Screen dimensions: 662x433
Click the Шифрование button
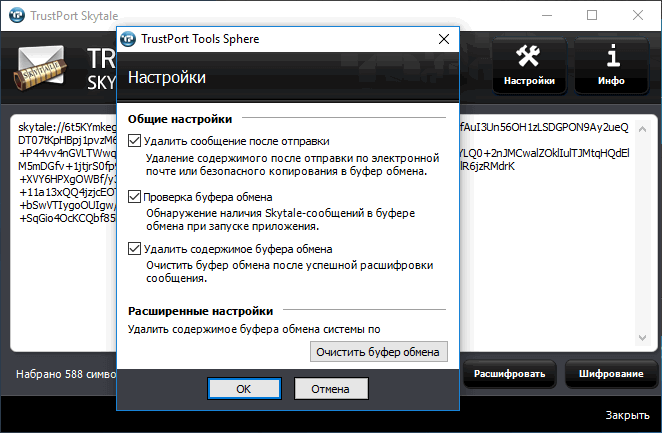point(609,375)
